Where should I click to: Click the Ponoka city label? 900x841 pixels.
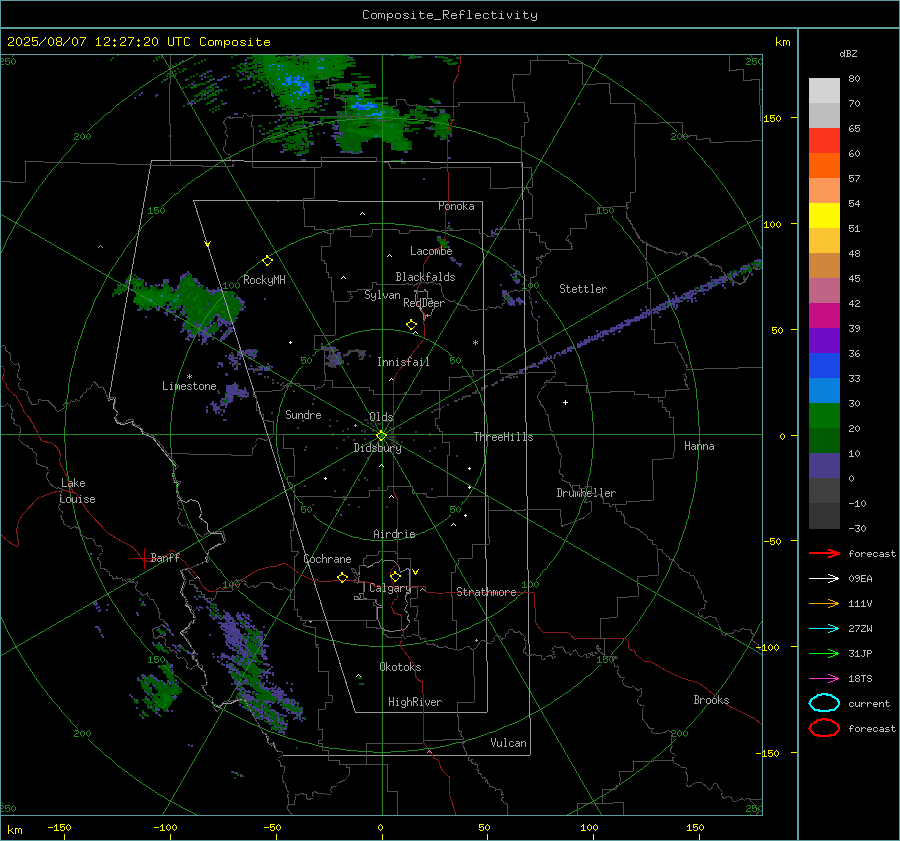[456, 207]
